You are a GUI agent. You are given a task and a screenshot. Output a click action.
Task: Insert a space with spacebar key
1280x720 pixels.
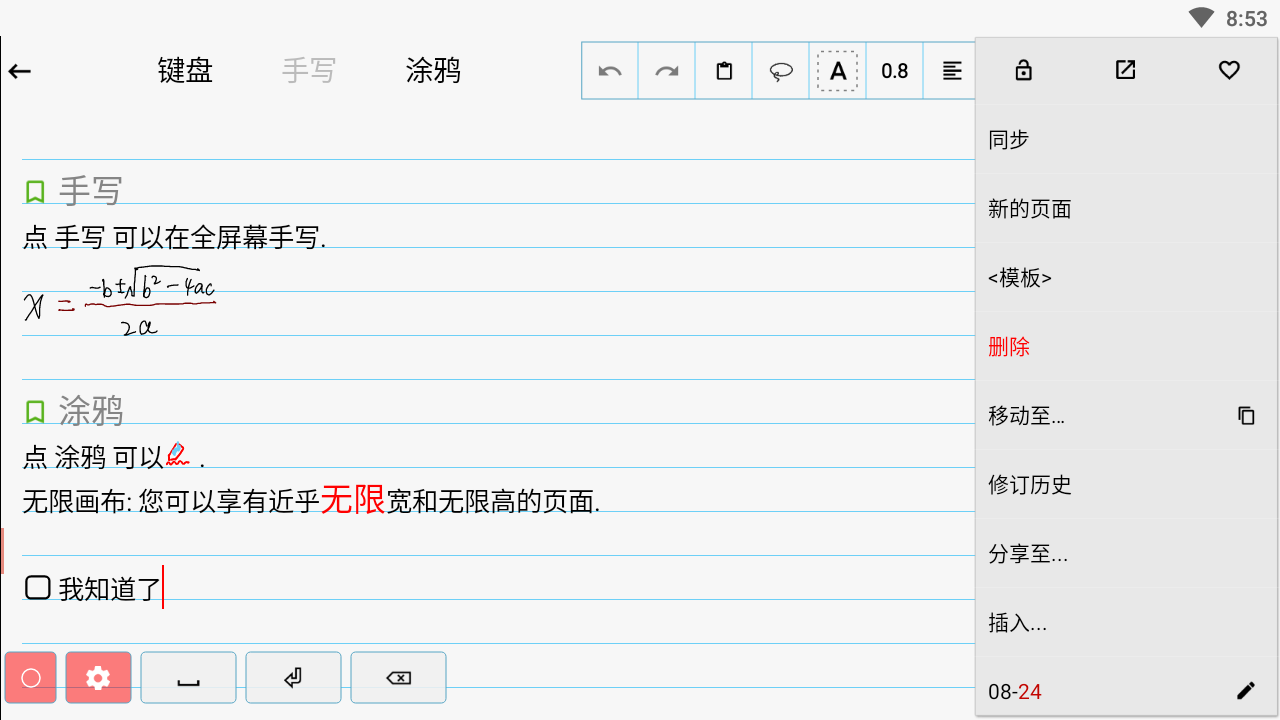point(188,678)
